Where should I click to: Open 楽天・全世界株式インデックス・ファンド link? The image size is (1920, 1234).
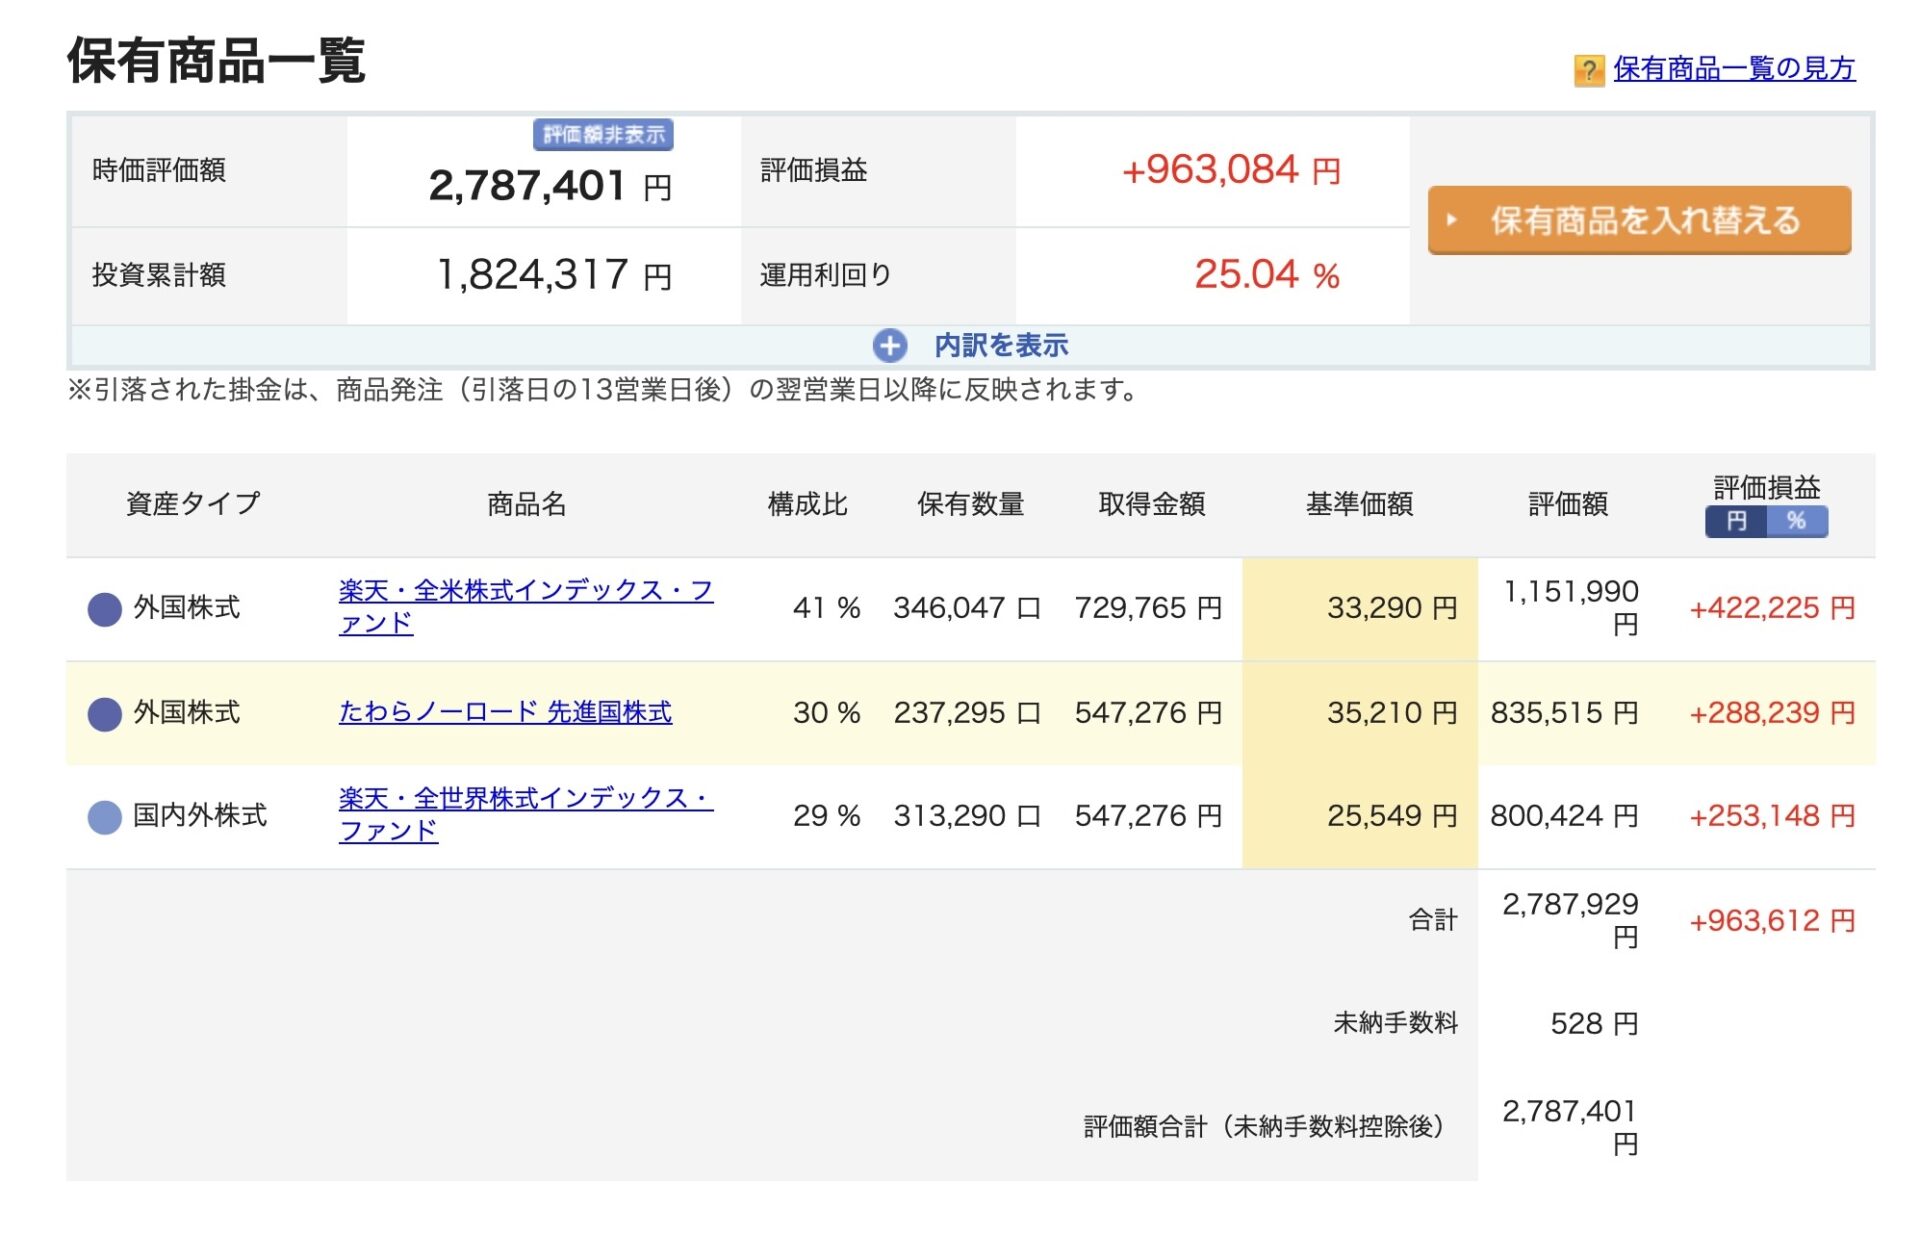click(526, 815)
